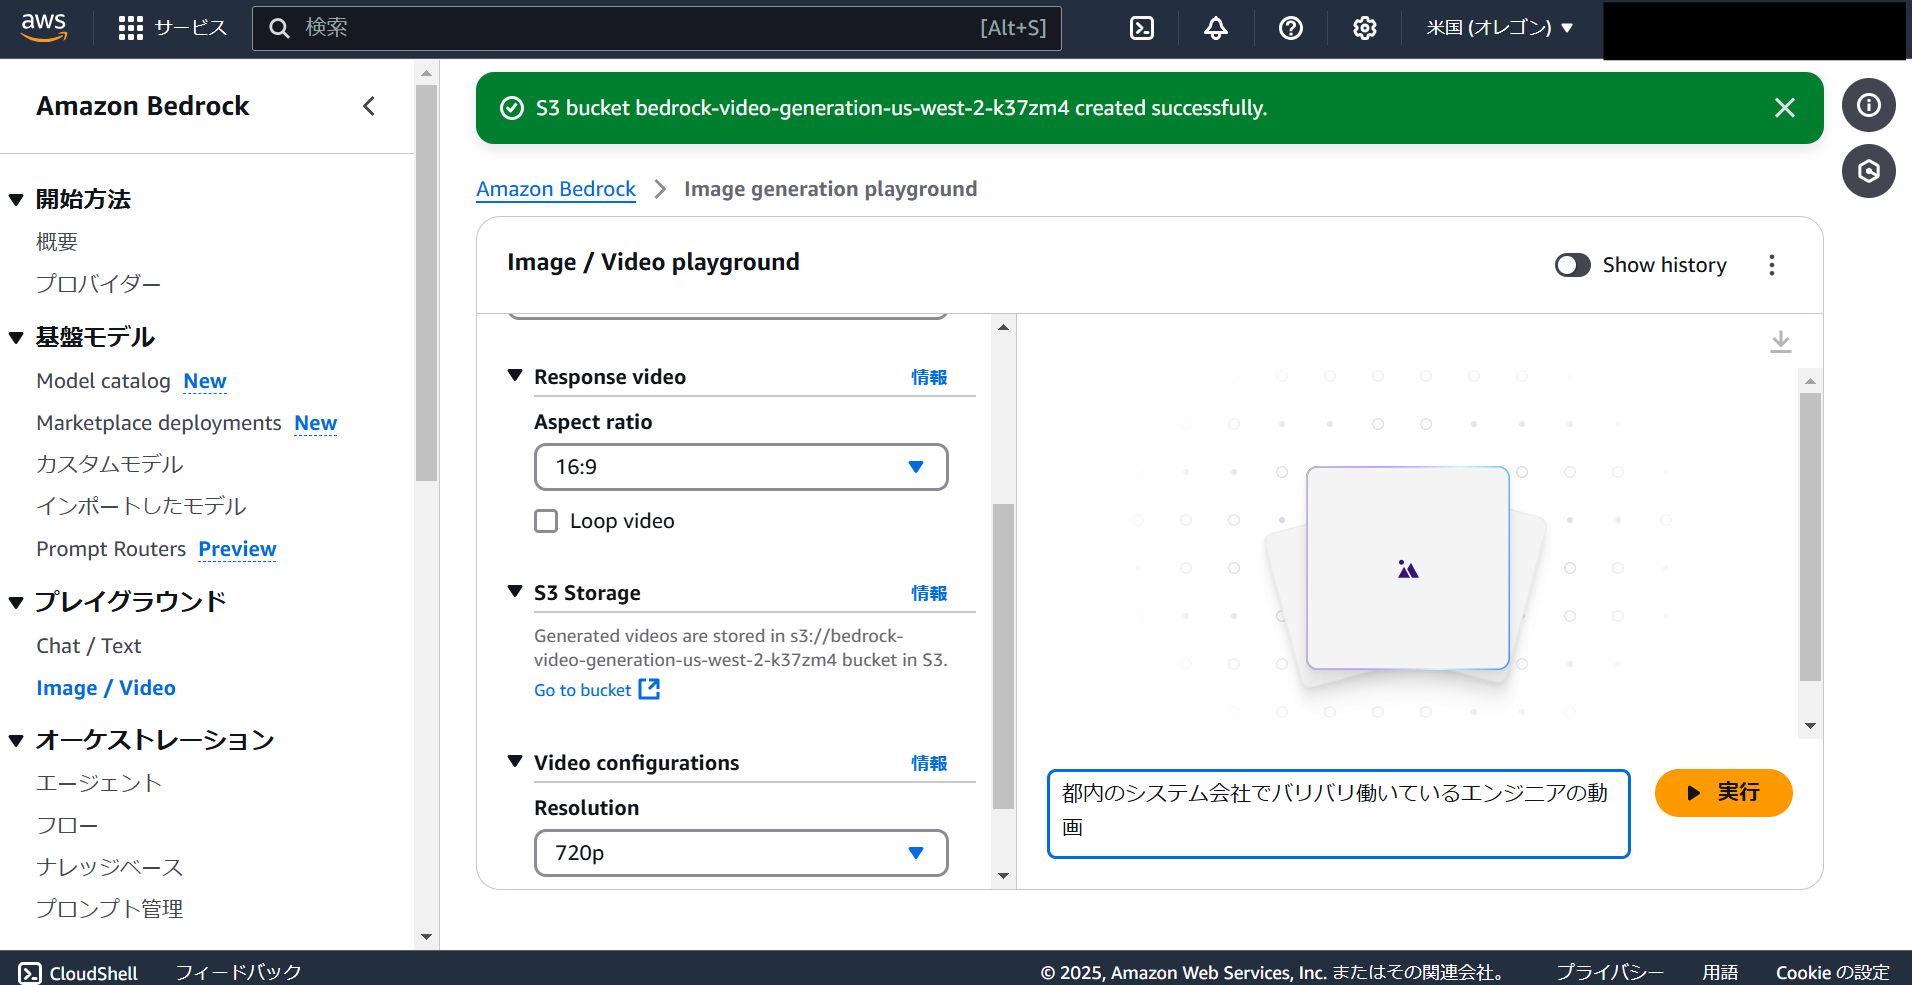This screenshot has width=1912, height=985.
Task: Open the サービス grid menu
Action: 172,28
